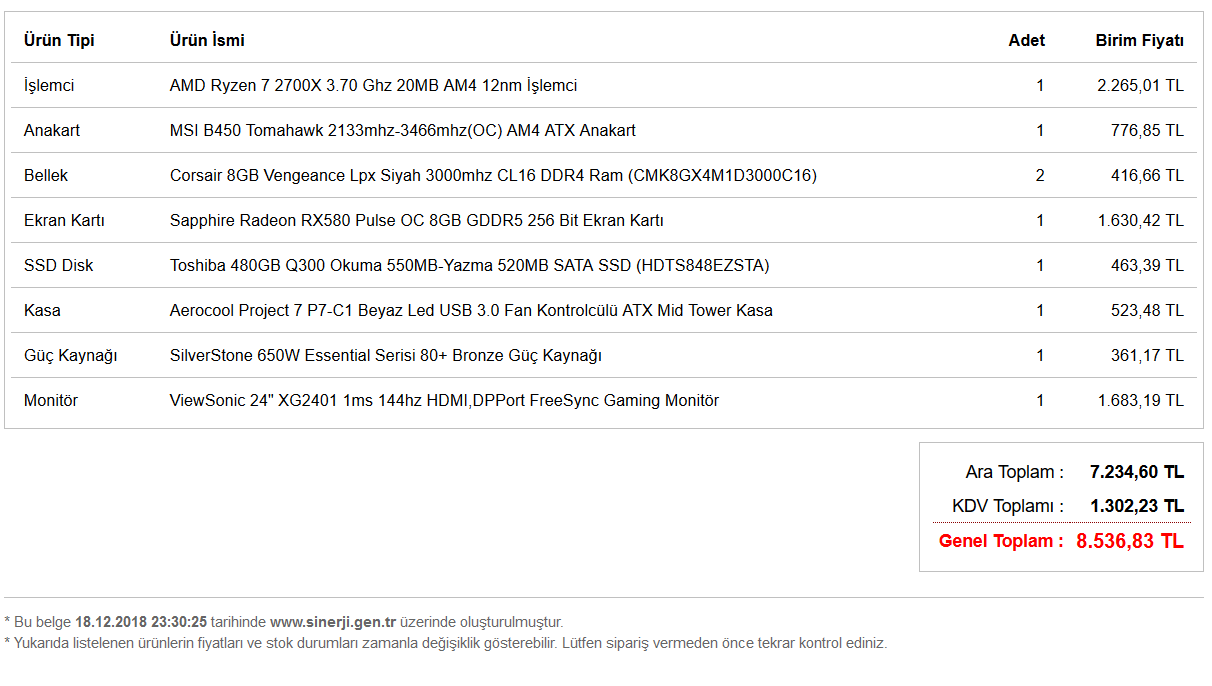Image resolution: width=1212 pixels, height=686 pixels.
Task: Click the Birim Fiyatı column header
Action: pos(1140,41)
